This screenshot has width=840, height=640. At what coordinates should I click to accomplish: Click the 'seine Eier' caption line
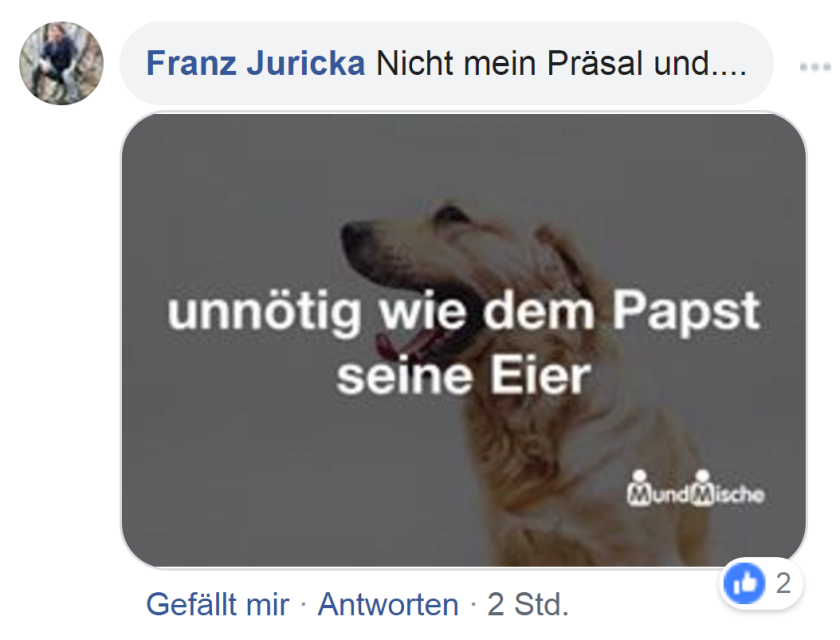[x=463, y=377]
